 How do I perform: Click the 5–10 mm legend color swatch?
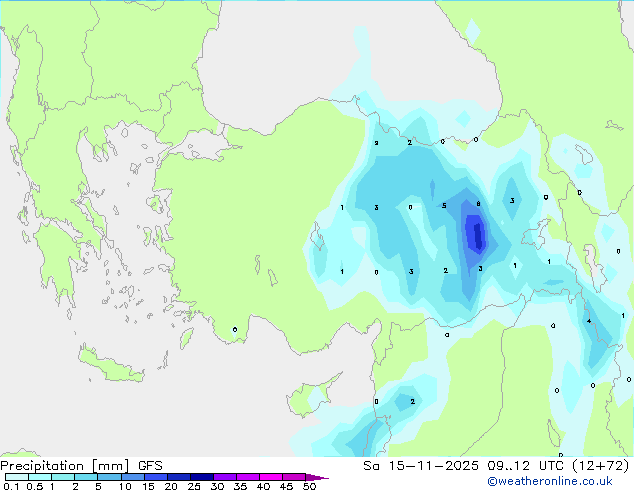109,477
